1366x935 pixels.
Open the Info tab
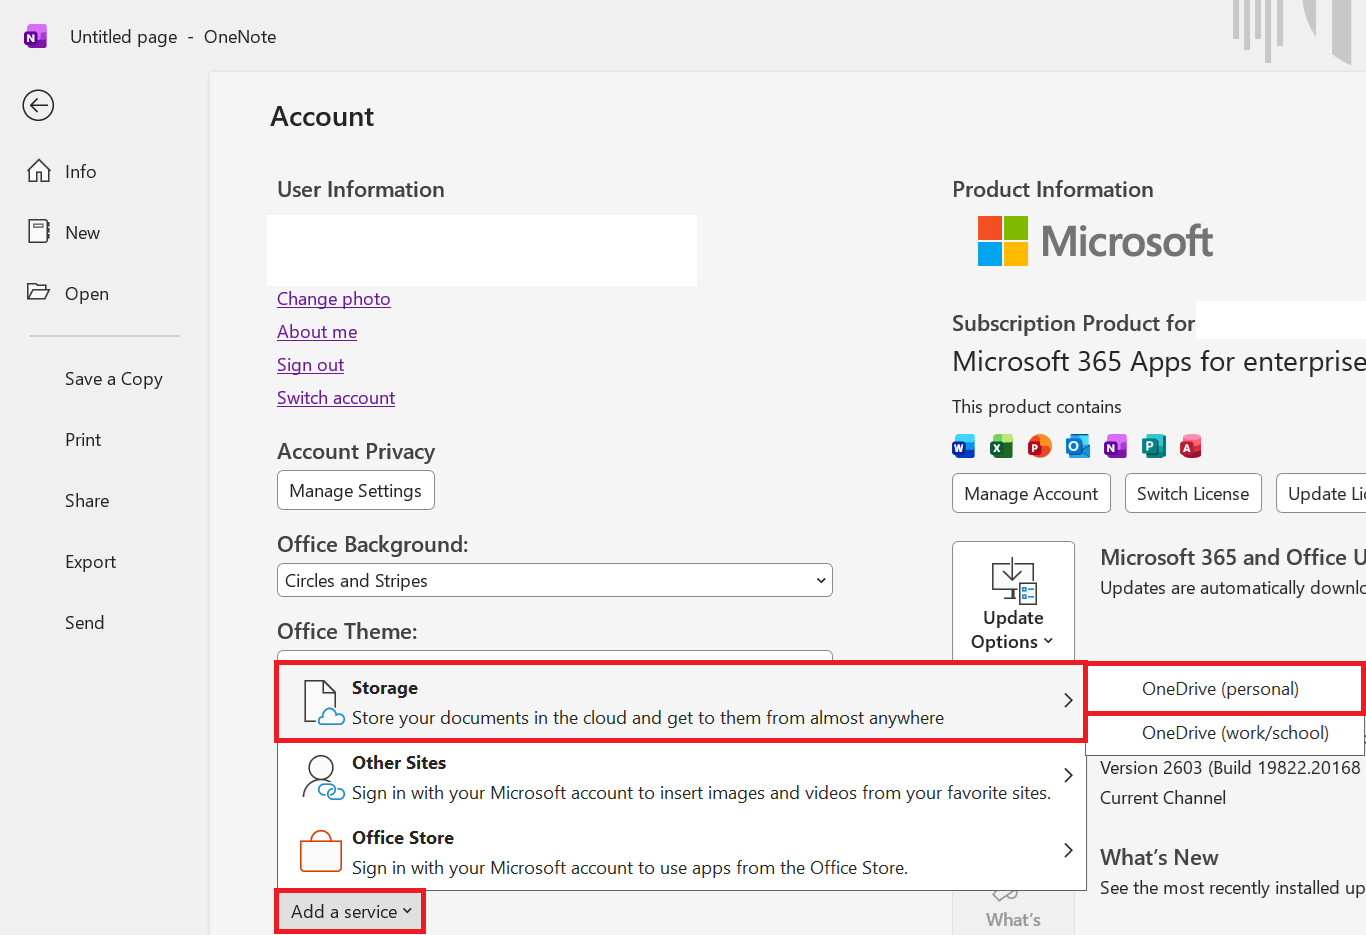pos(63,172)
